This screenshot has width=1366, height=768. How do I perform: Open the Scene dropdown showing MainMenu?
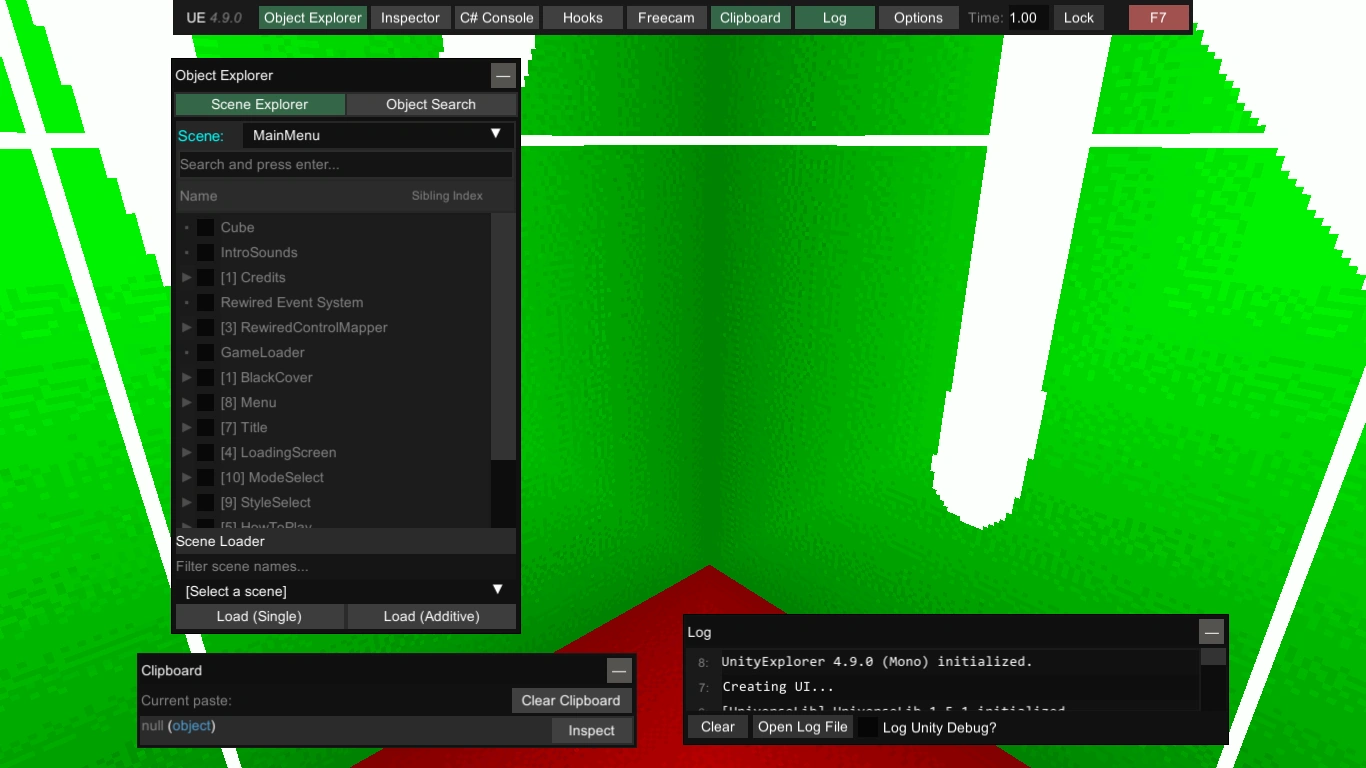(x=378, y=135)
